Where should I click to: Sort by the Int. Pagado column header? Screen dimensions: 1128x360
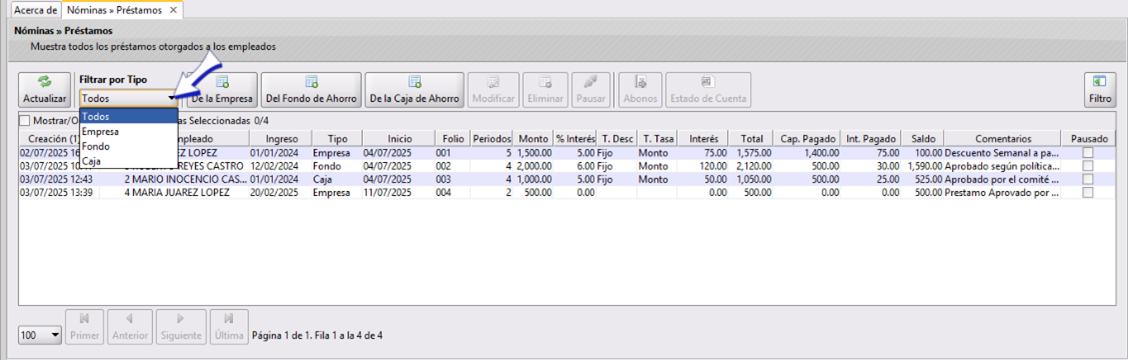click(871, 138)
